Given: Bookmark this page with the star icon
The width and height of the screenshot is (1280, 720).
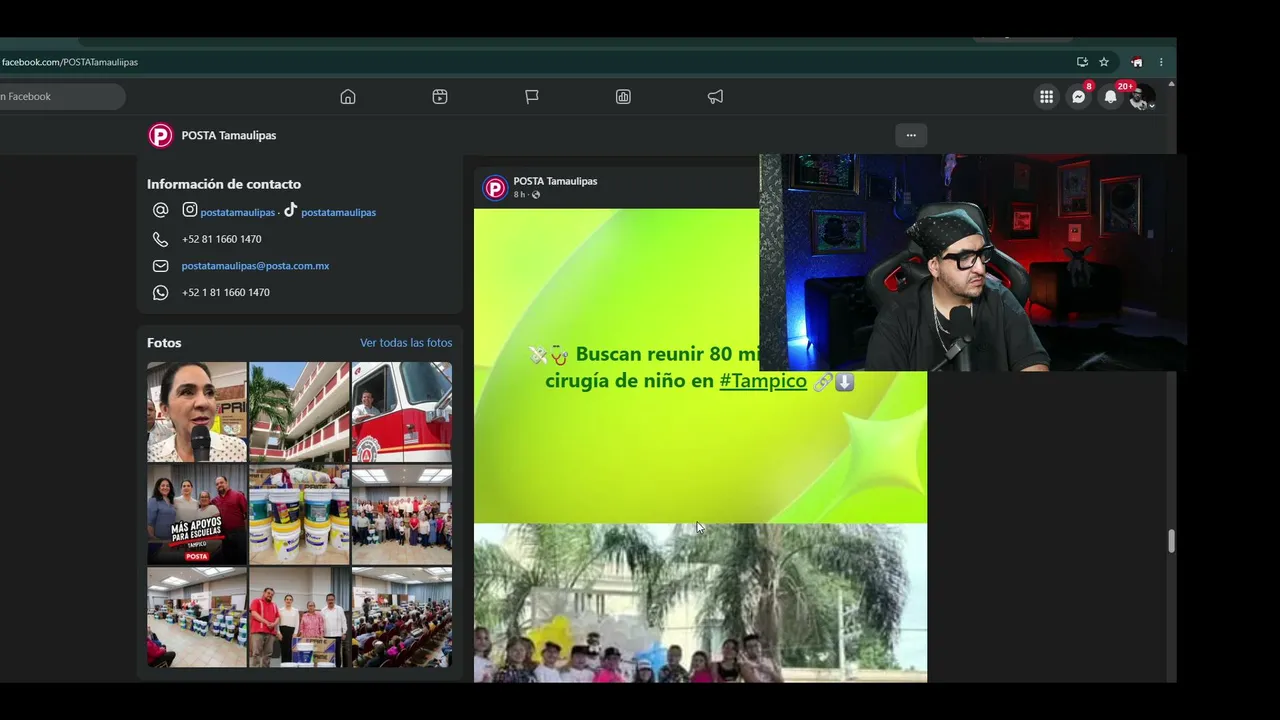Looking at the screenshot, I should [1104, 62].
